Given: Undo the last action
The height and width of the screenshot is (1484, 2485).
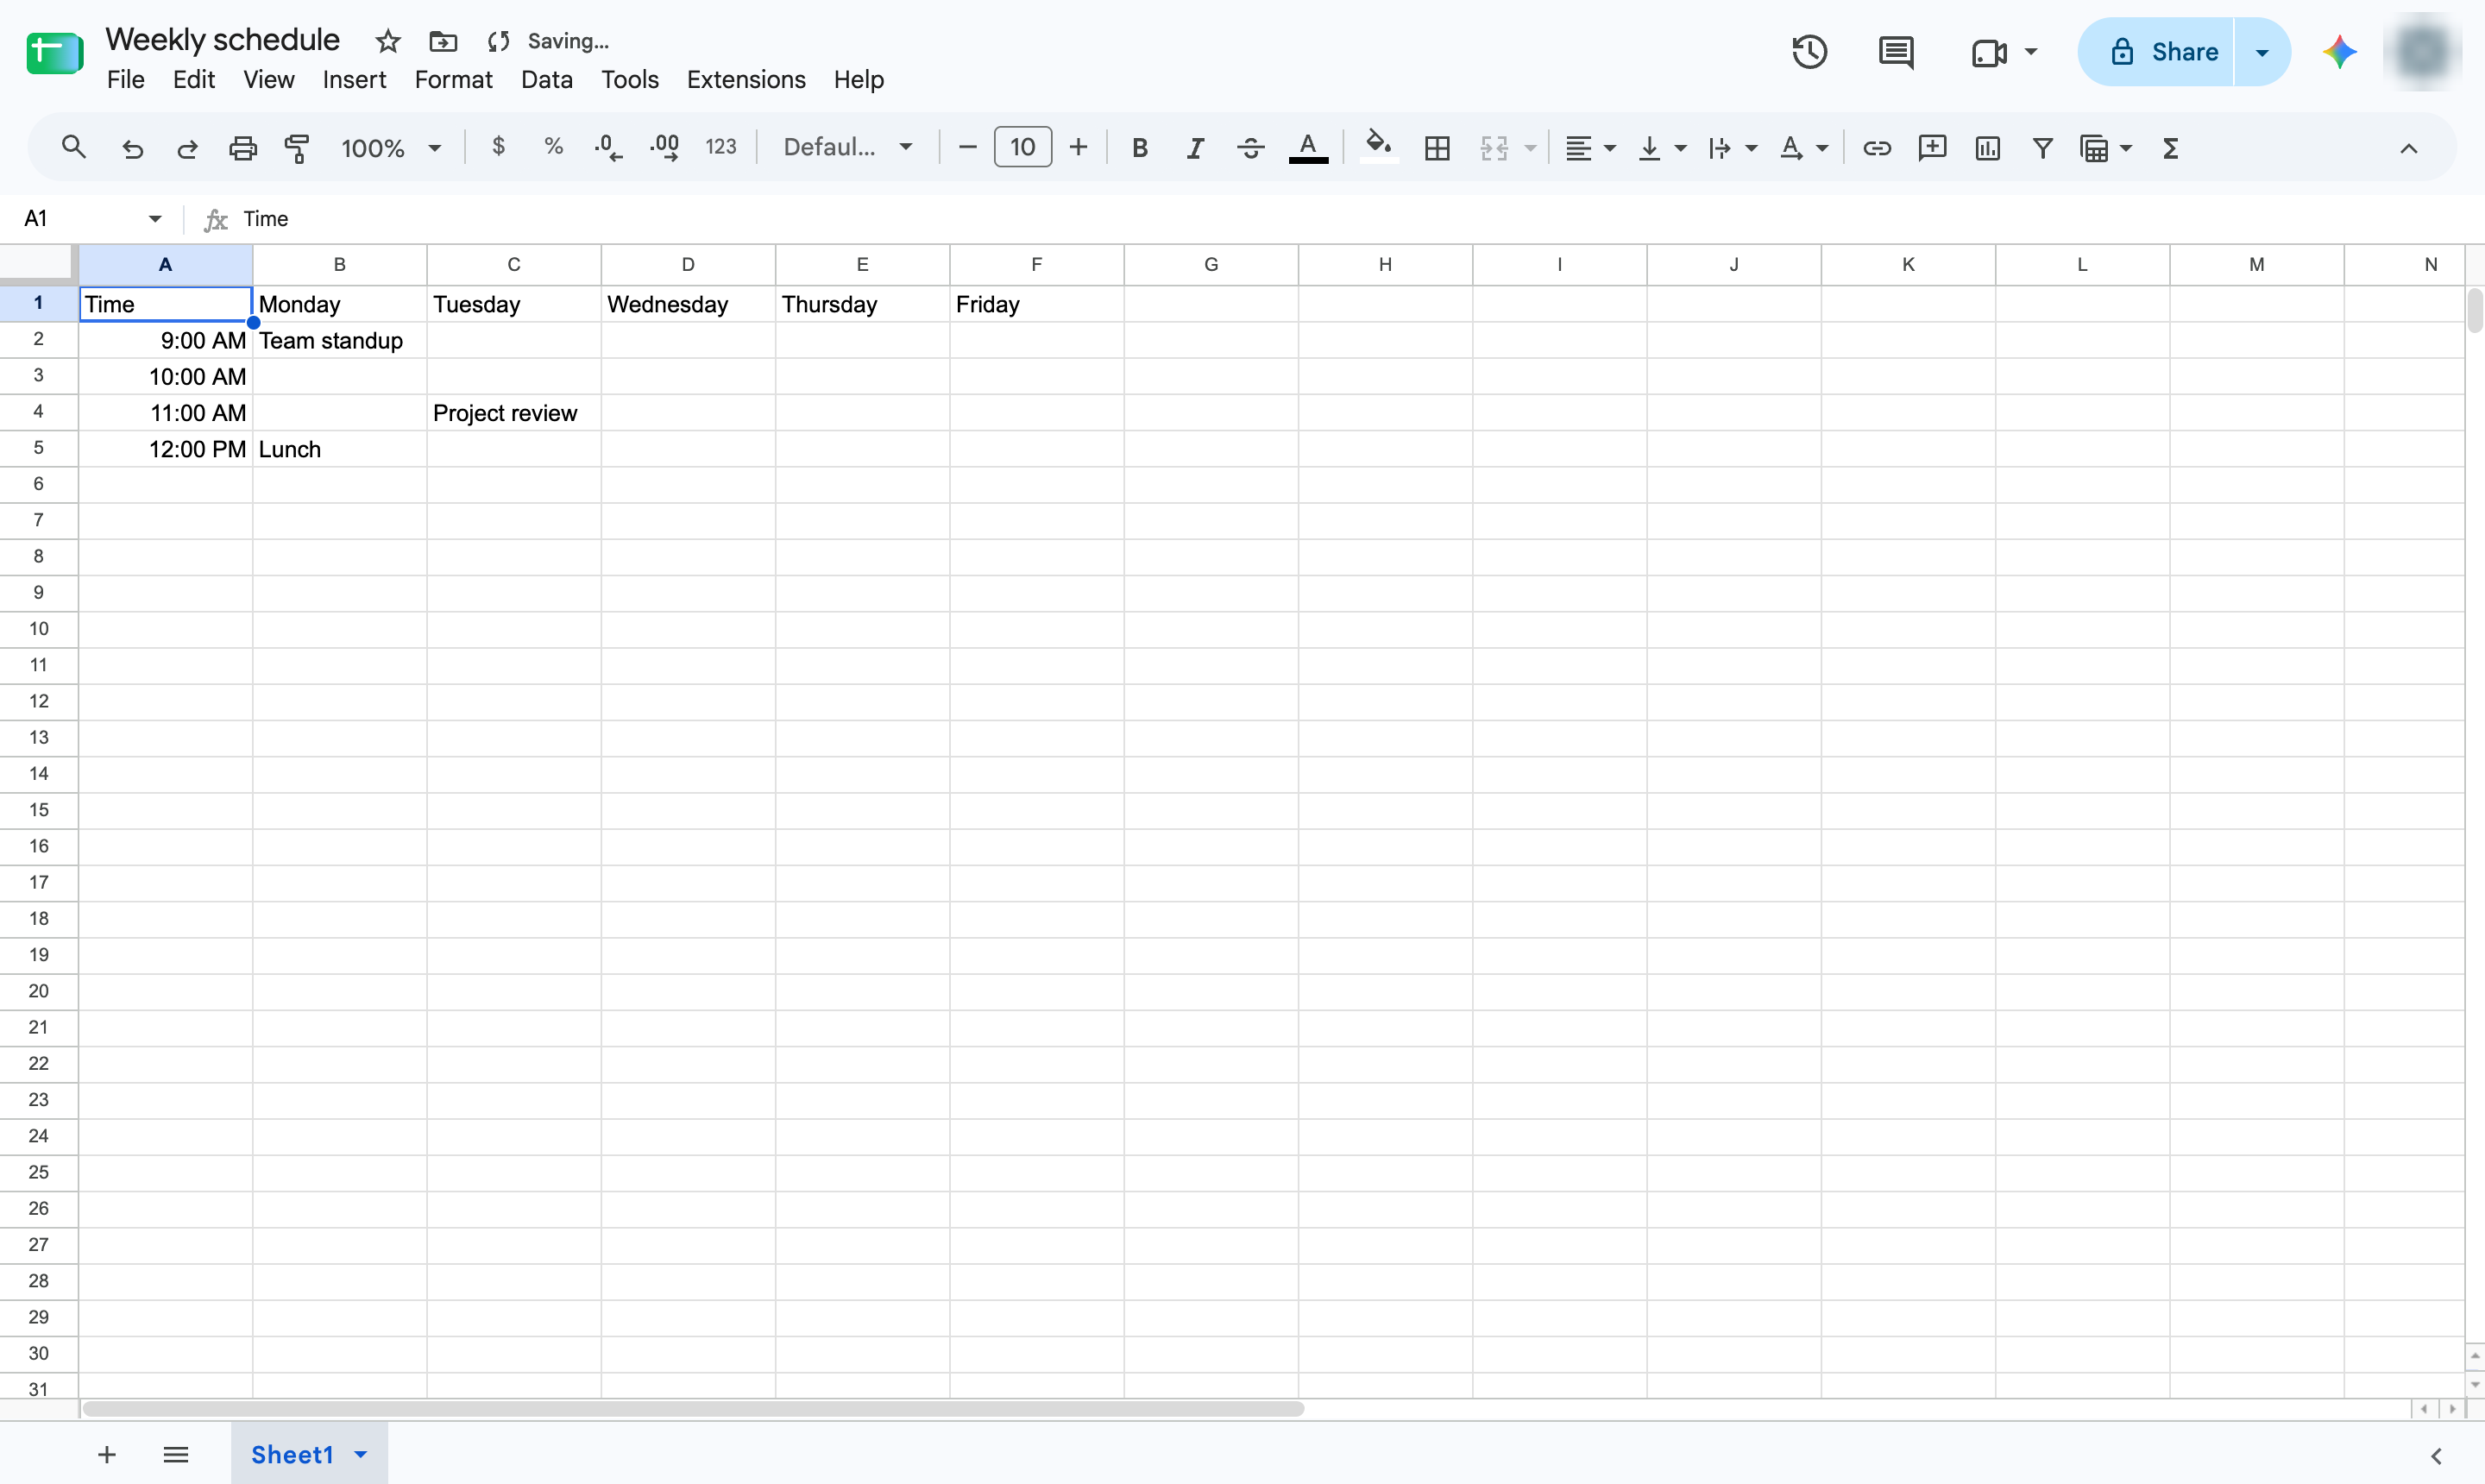Looking at the screenshot, I should pos(132,148).
